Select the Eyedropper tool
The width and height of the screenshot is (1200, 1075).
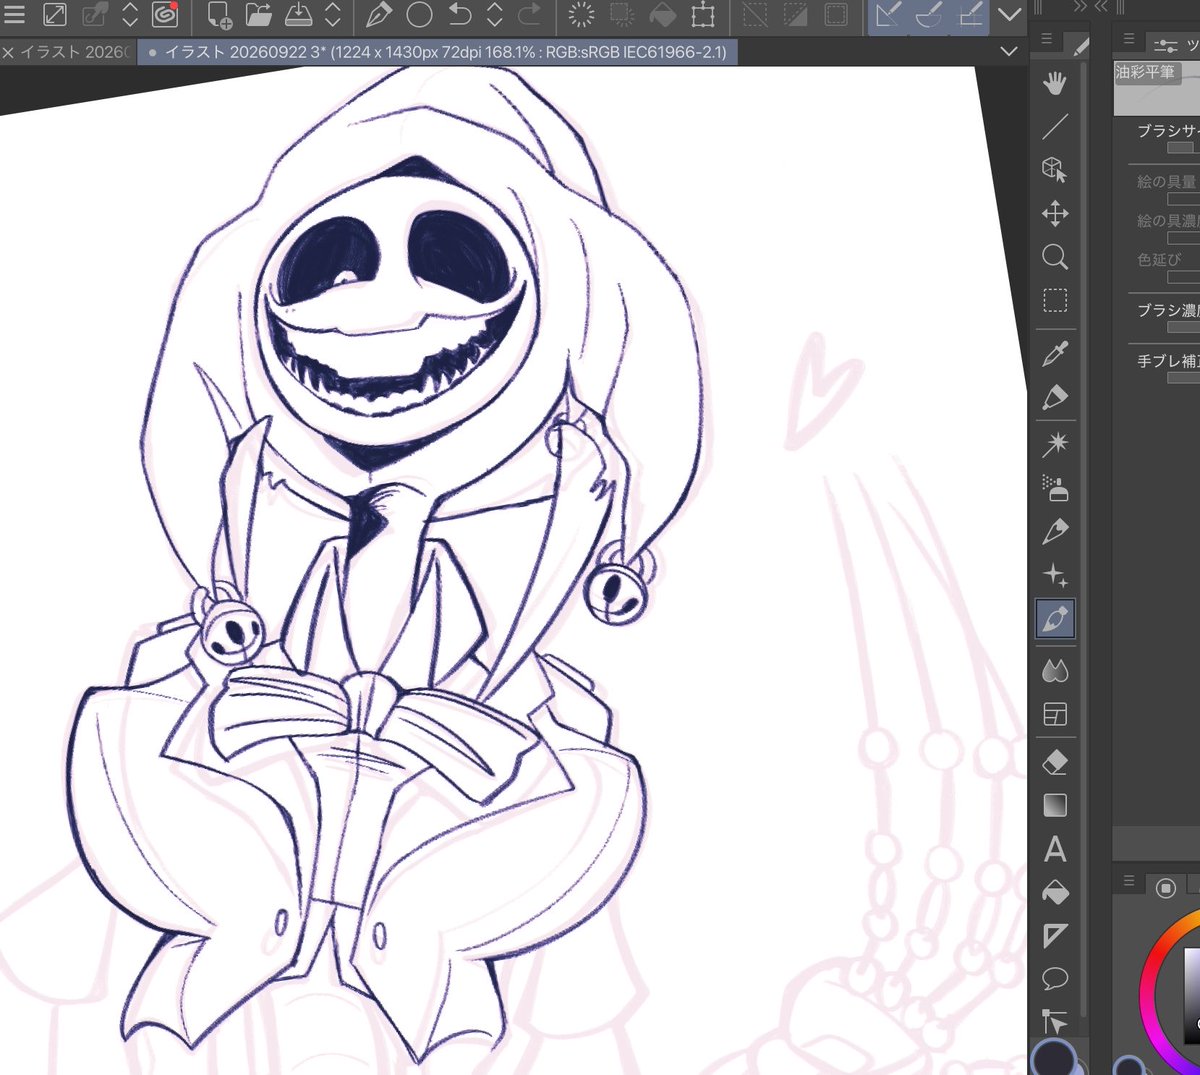pos(1055,353)
